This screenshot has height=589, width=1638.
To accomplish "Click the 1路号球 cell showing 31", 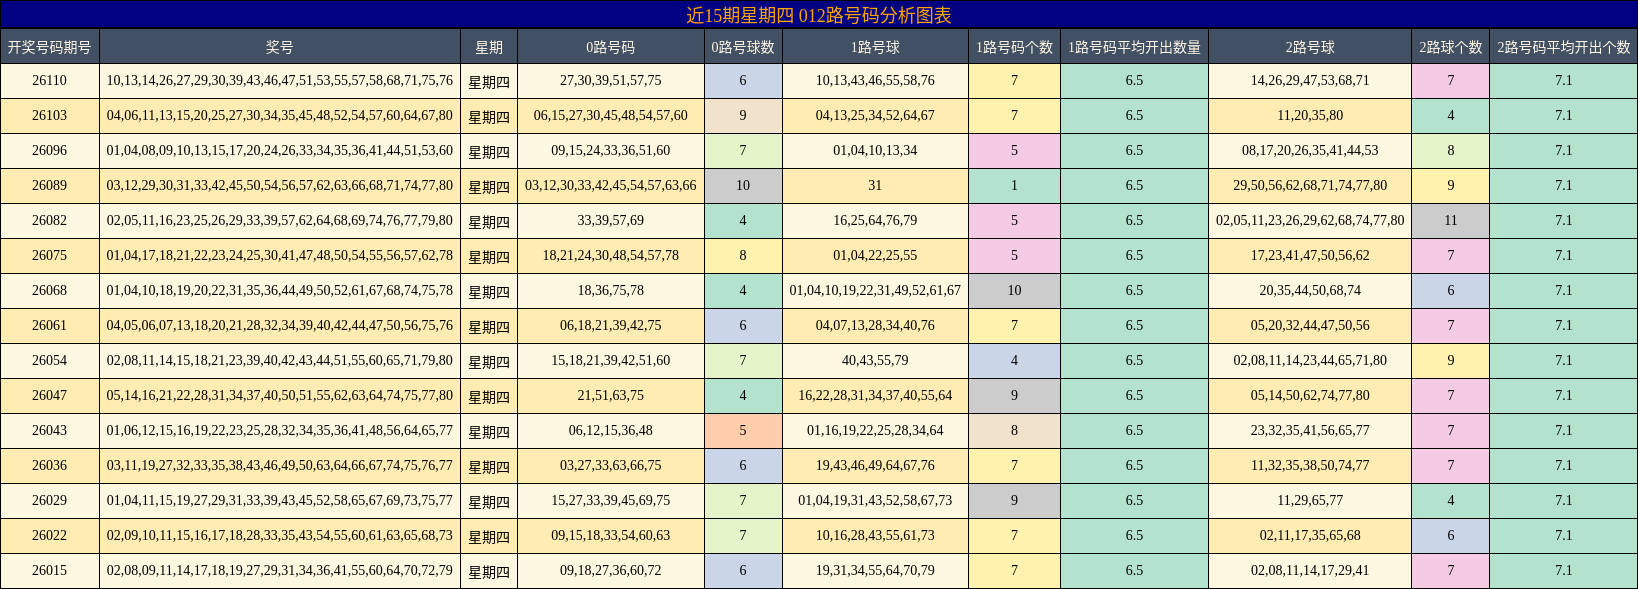I will coord(875,186).
